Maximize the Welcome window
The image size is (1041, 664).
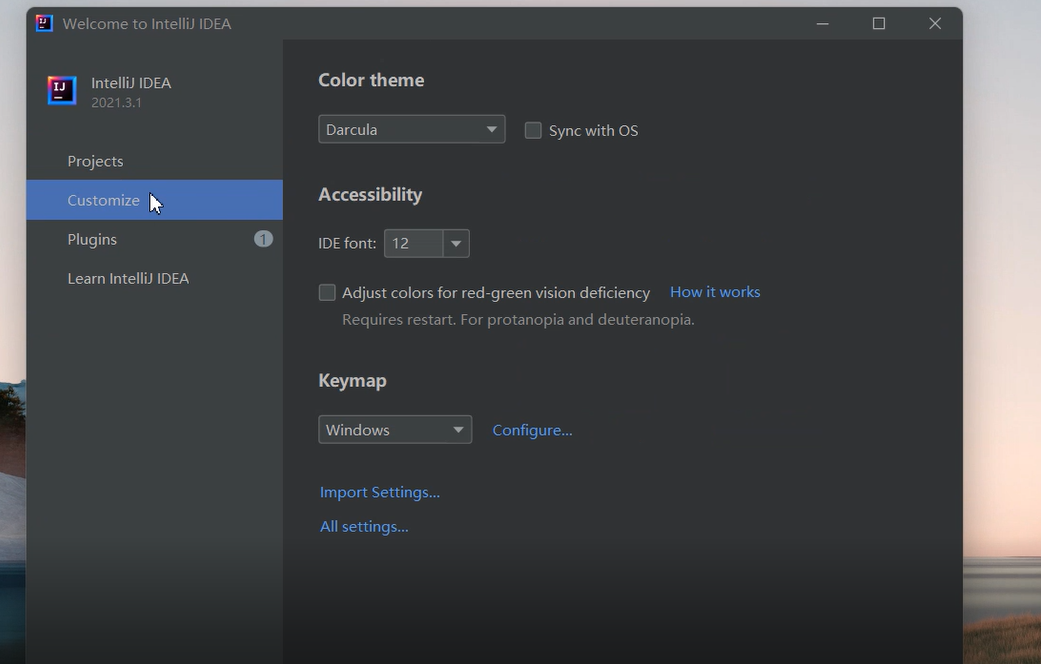tap(879, 24)
